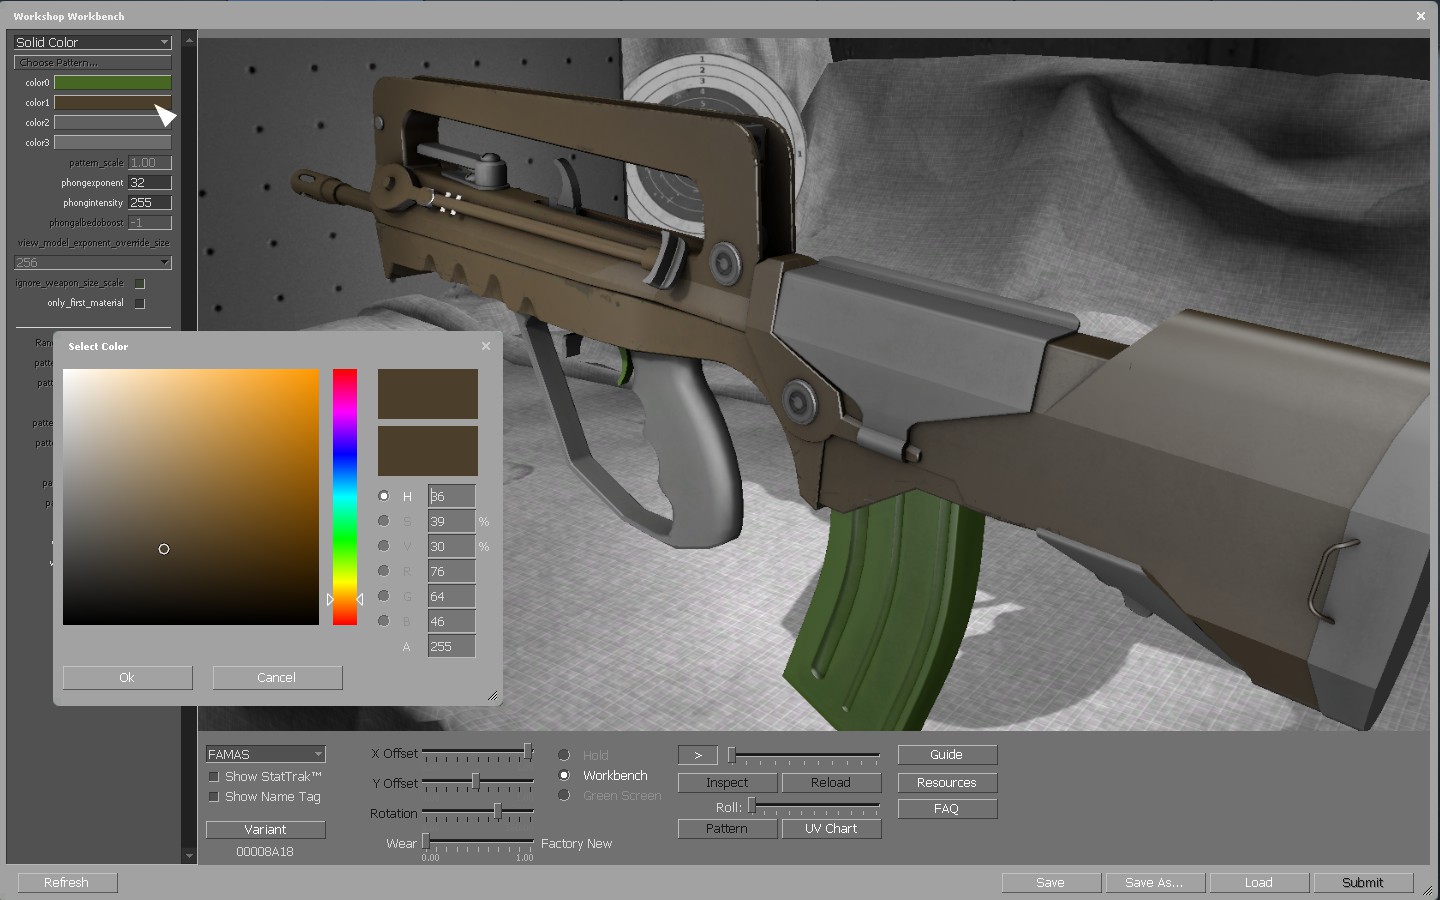
Task: Click the color2 swatch
Action: 113,122
